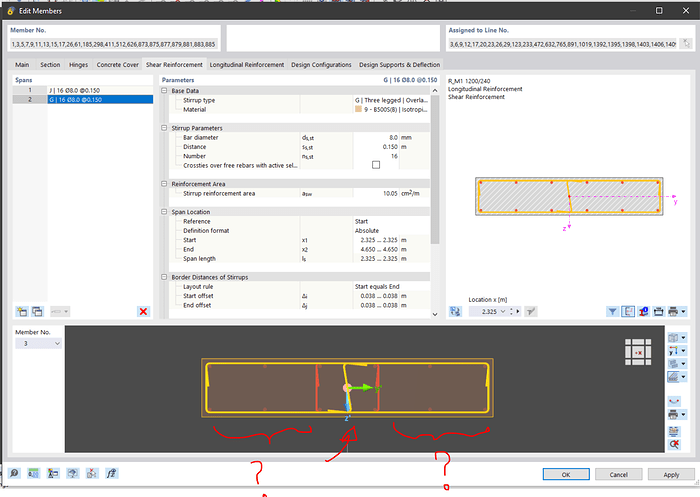Select span row 1 in Spans list
700x497 pixels.
[77, 90]
